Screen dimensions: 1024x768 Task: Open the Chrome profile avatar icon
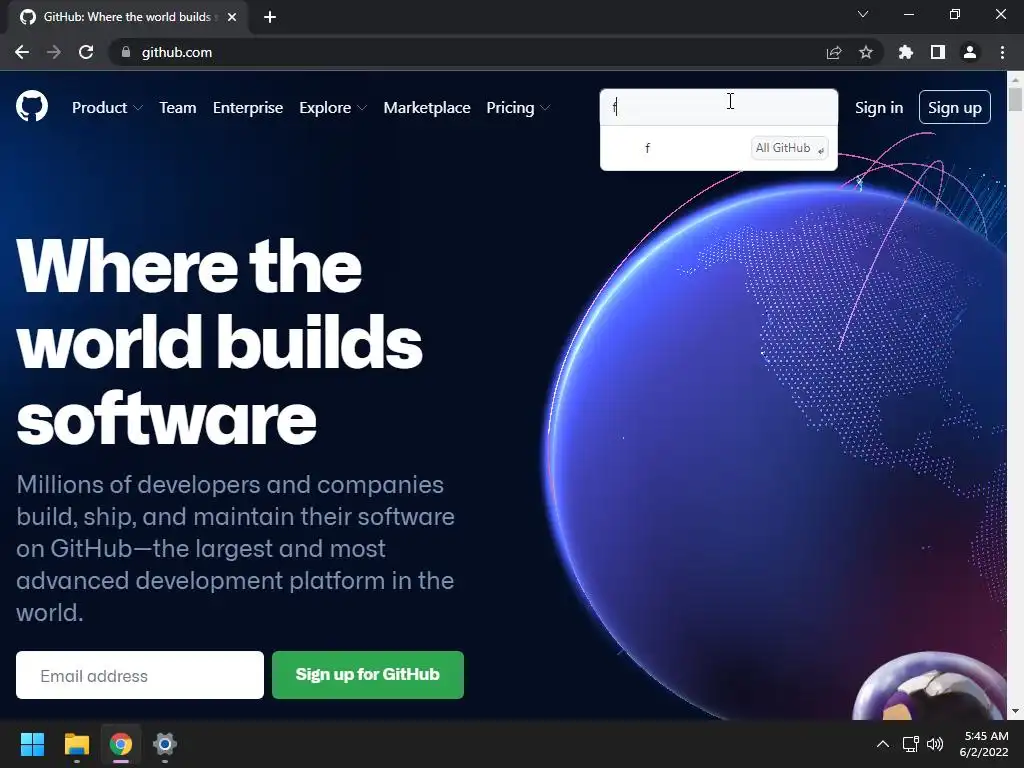tap(970, 52)
